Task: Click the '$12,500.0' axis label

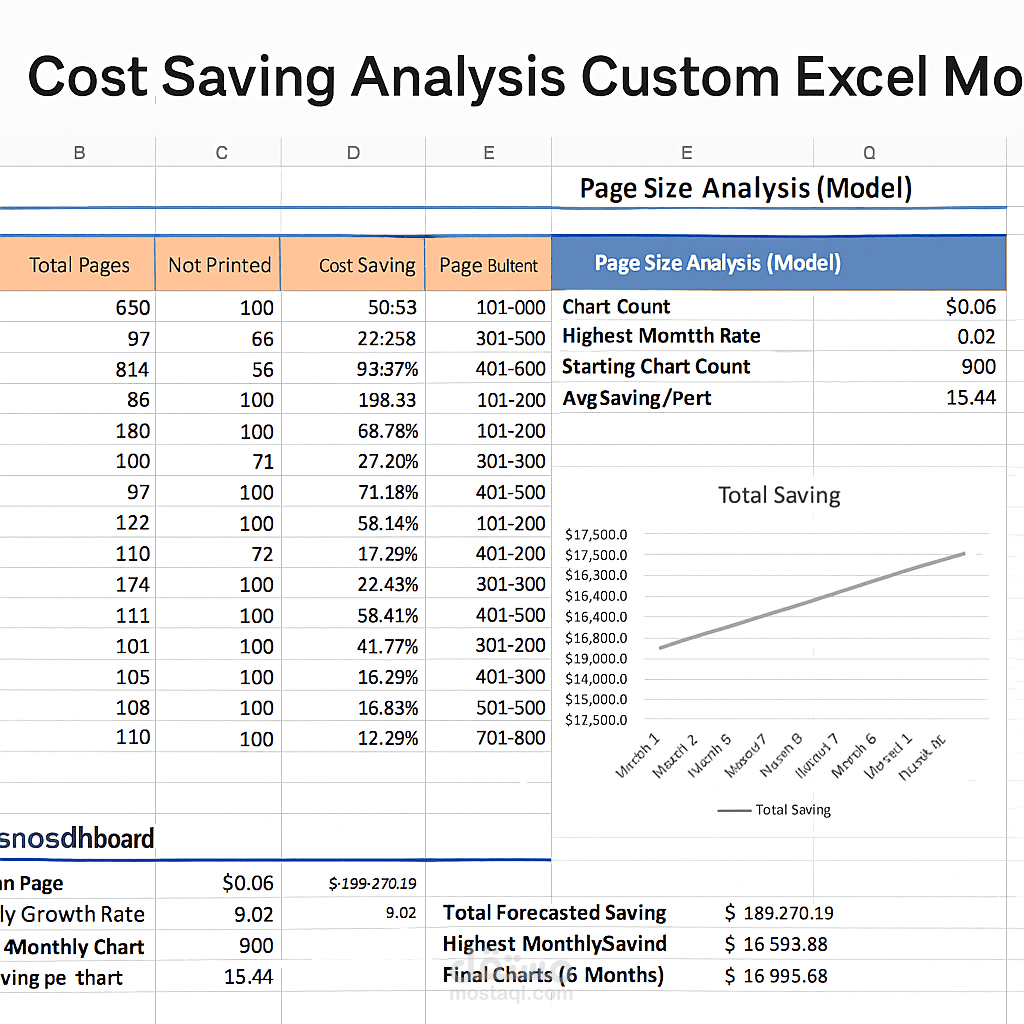Action: click(x=596, y=720)
